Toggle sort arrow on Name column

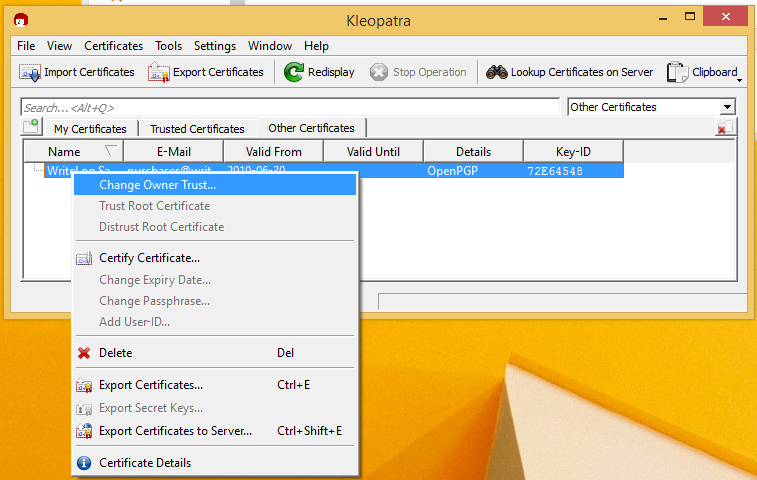click(x=111, y=151)
